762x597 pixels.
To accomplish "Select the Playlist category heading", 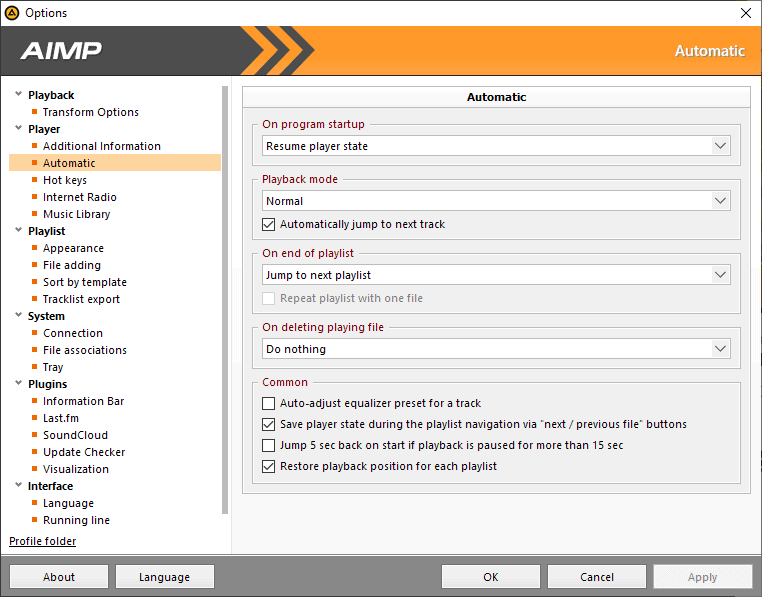I will coord(47,231).
